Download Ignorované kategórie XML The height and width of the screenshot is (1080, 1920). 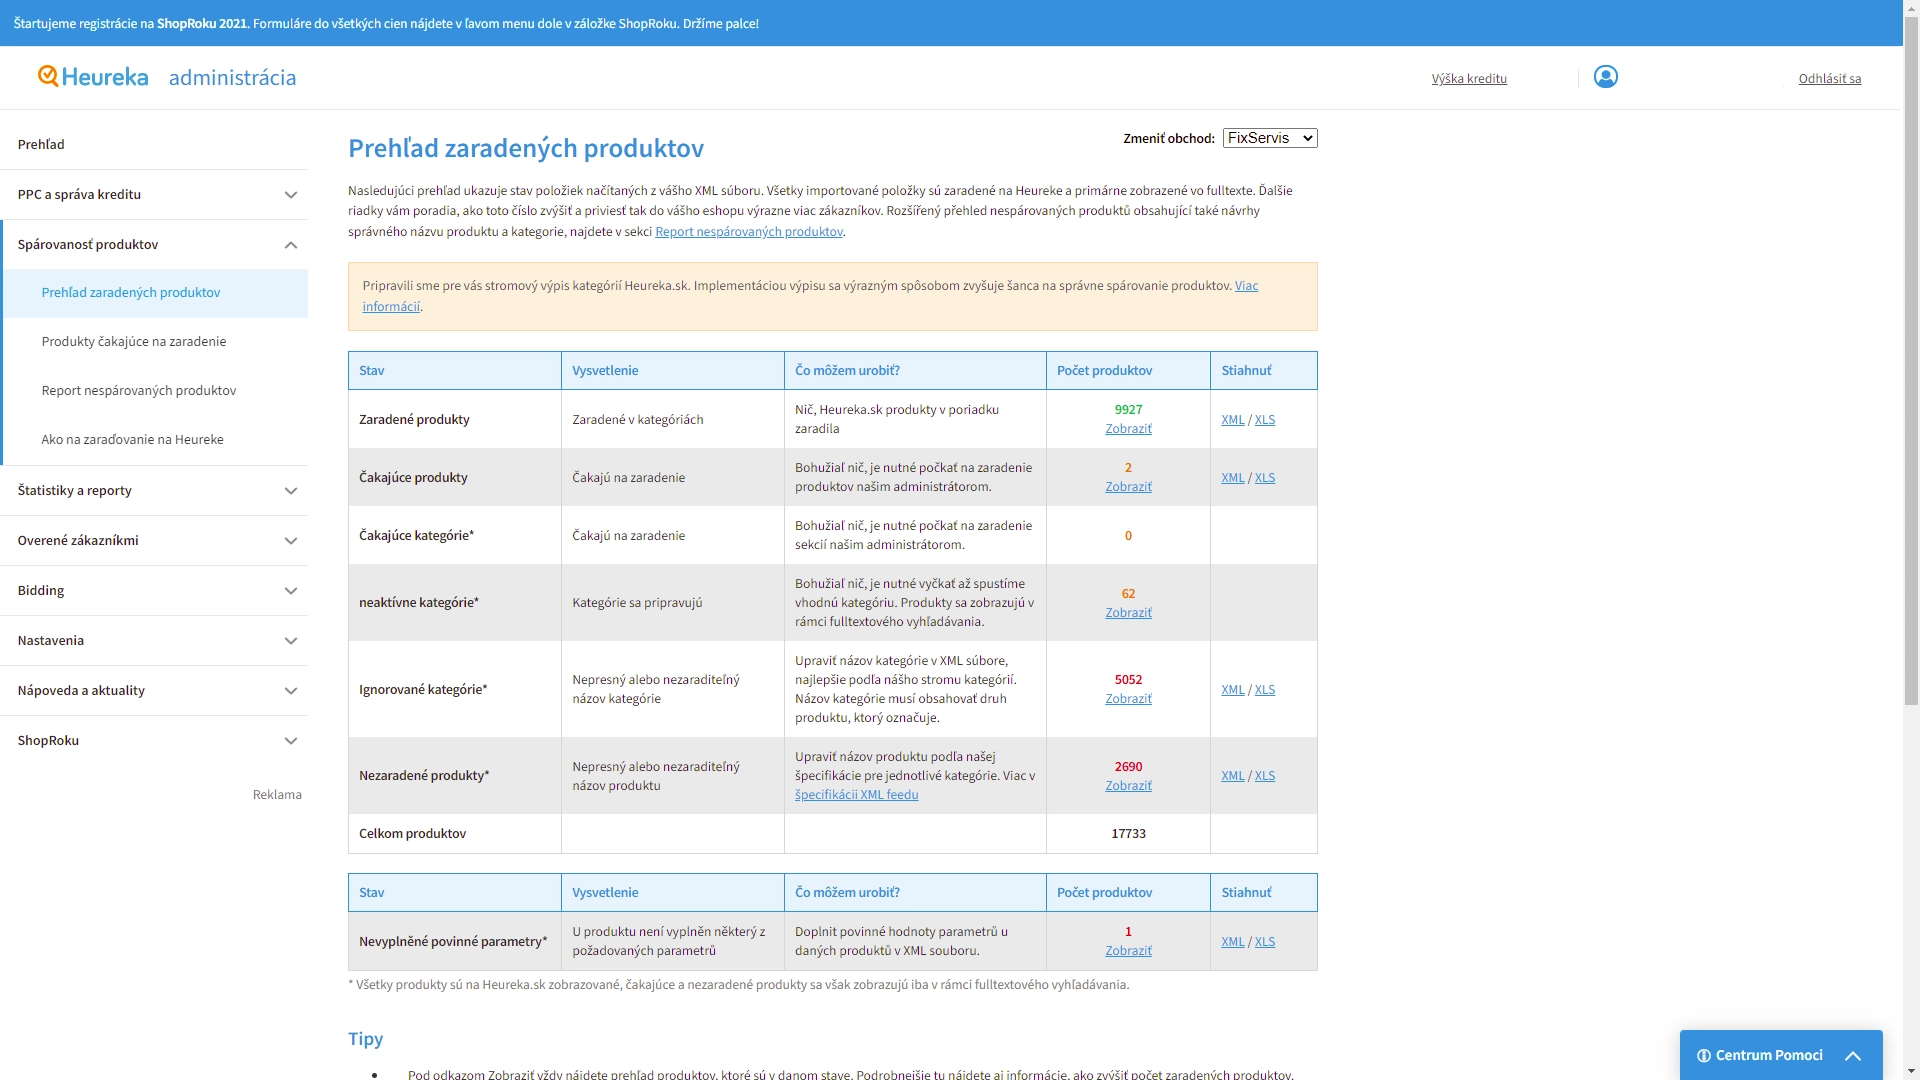click(1233, 690)
